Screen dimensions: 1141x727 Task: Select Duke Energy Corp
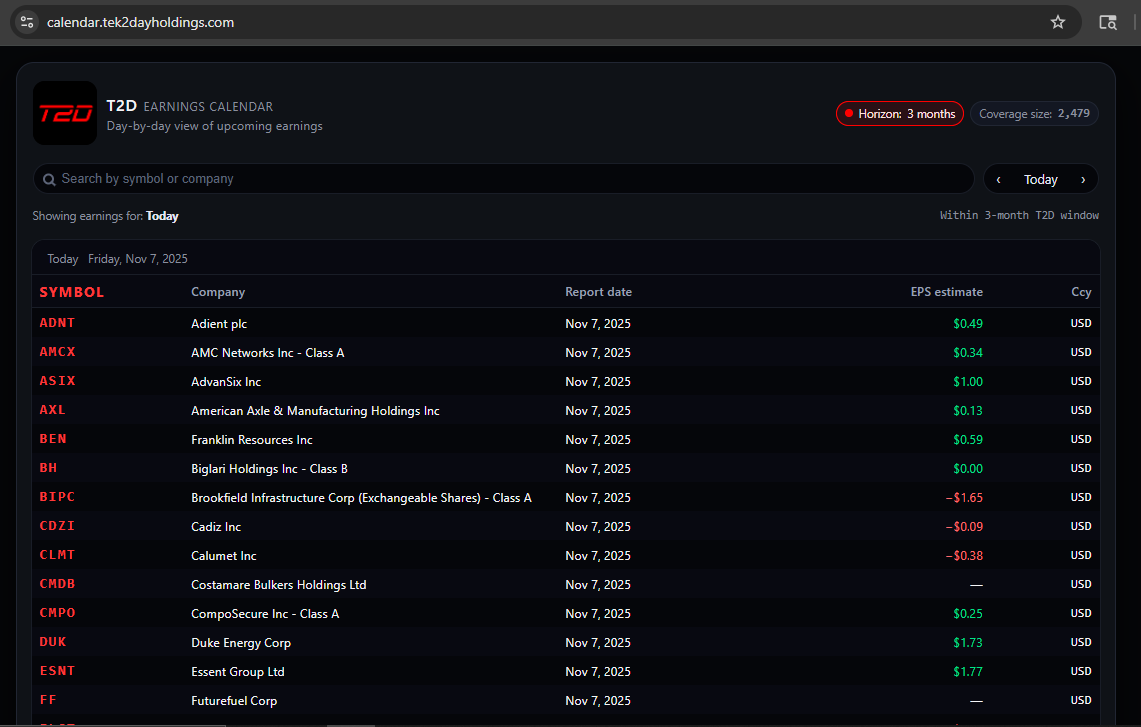tap(241, 643)
